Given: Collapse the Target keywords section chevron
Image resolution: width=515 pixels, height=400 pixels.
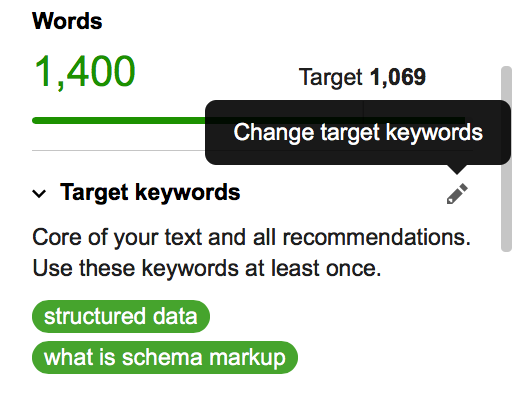Looking at the screenshot, I should pos(39,193).
